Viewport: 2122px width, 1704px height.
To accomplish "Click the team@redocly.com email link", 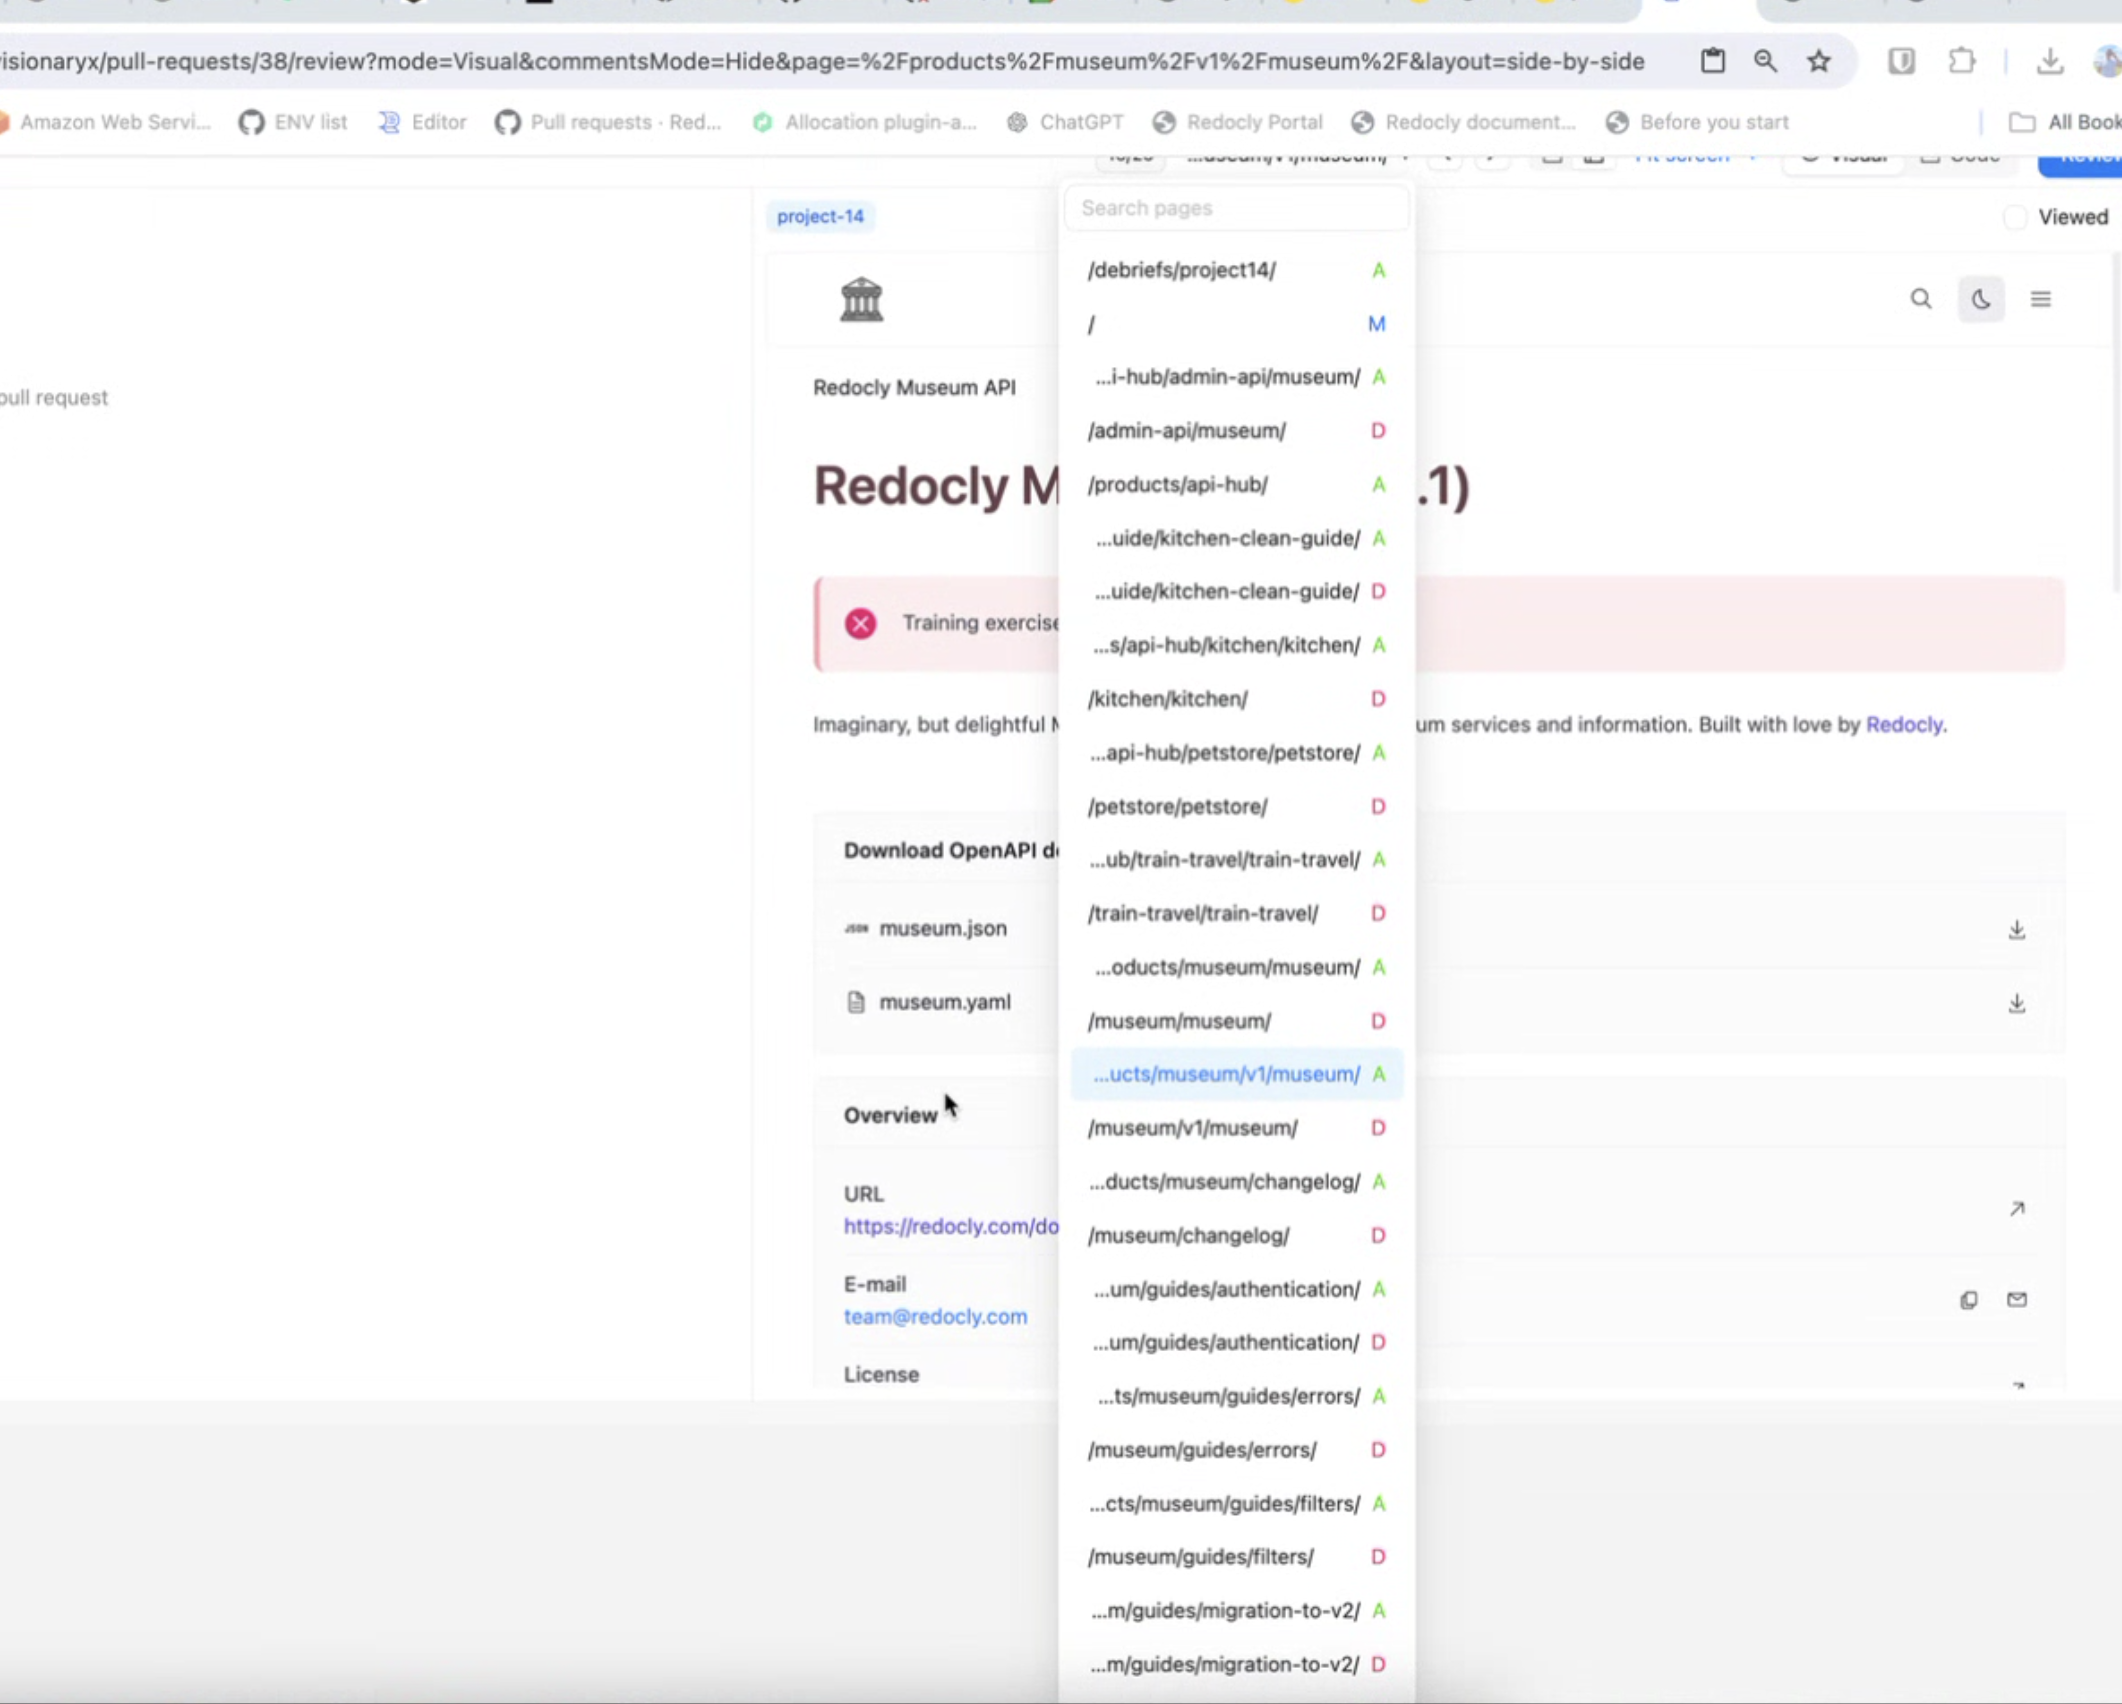I will pos(934,1317).
